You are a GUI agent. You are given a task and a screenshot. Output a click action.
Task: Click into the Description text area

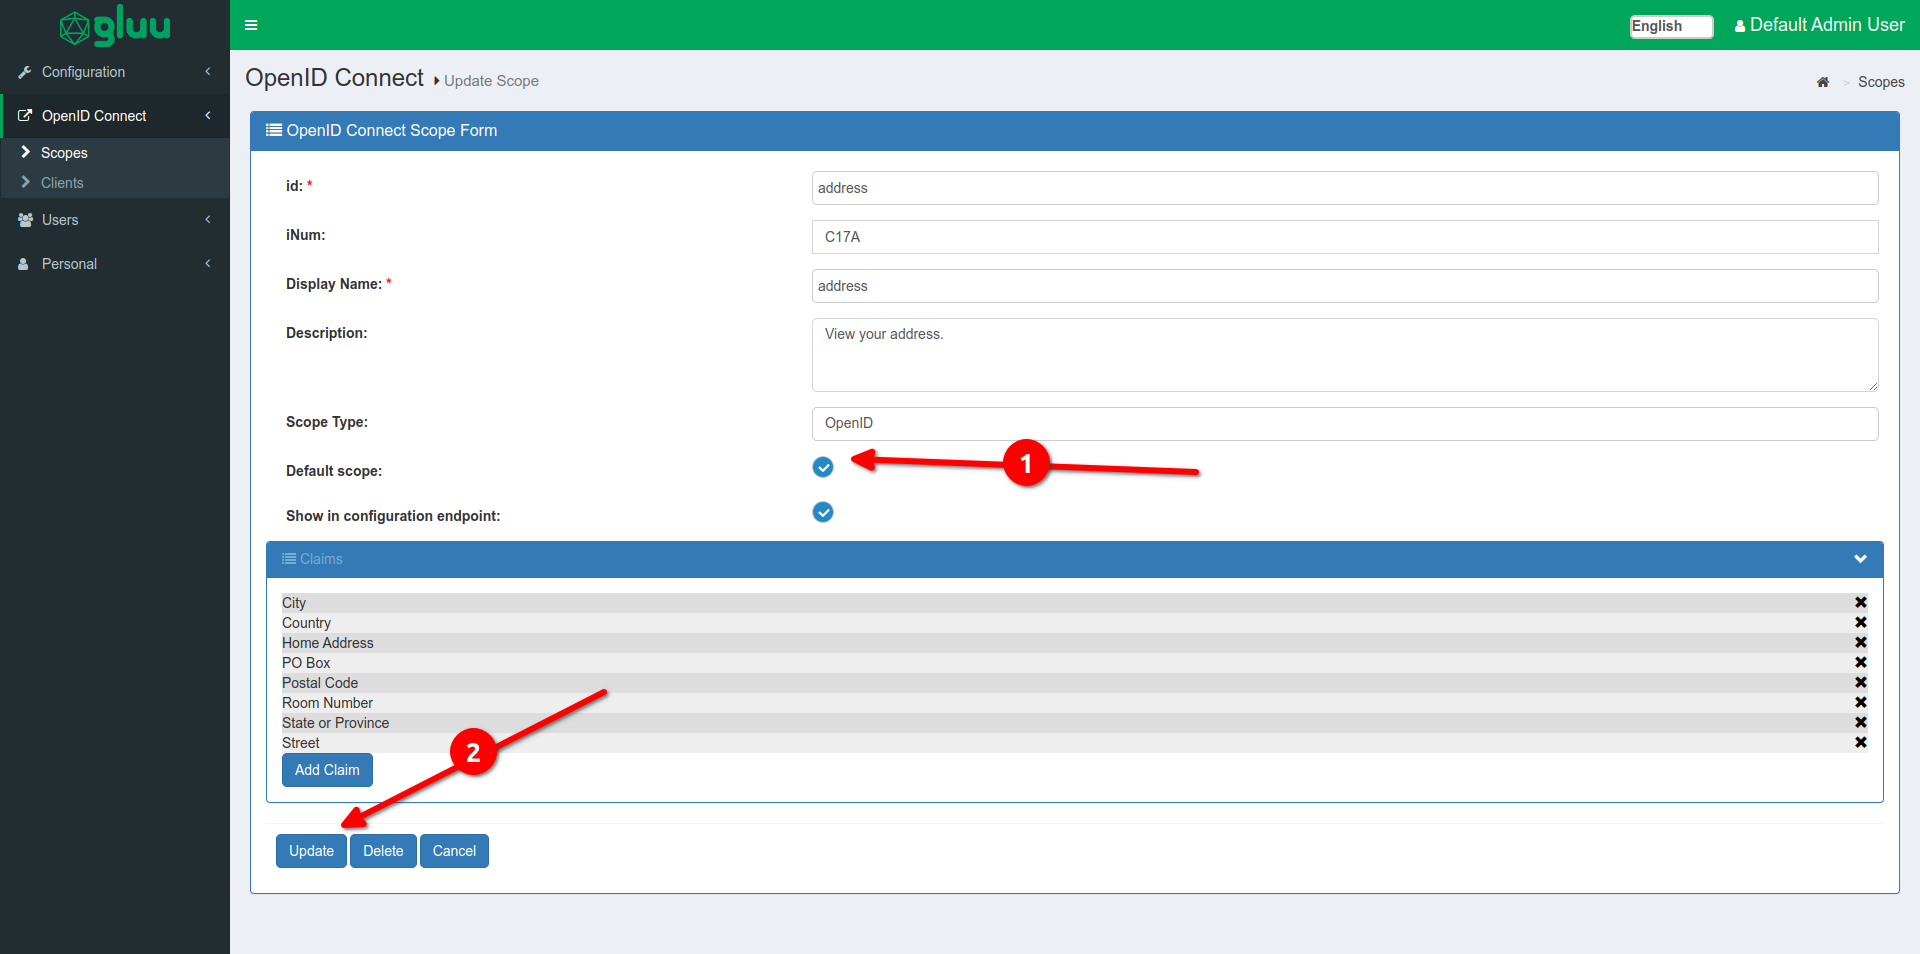coord(1345,355)
